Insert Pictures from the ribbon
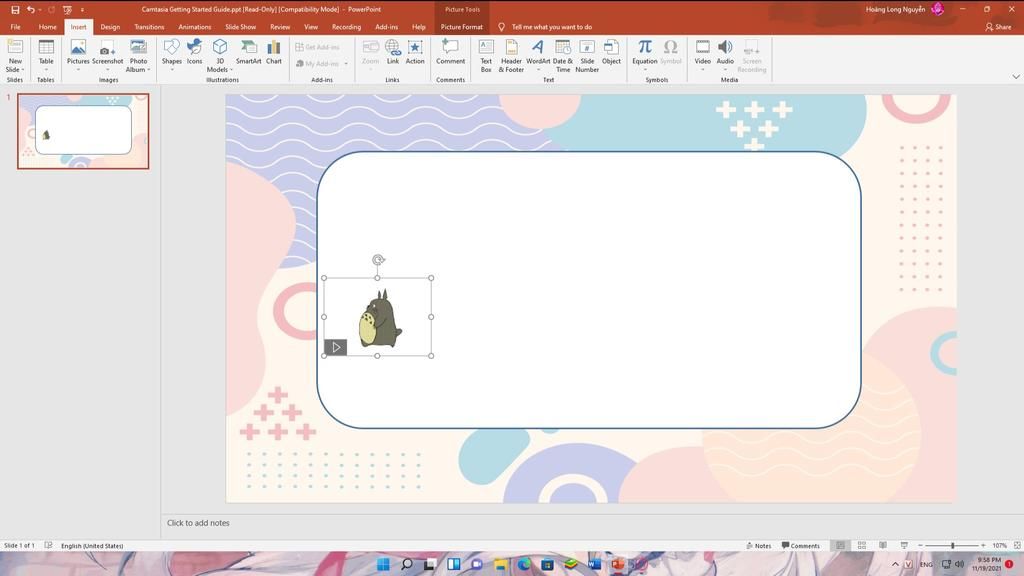 [78, 55]
